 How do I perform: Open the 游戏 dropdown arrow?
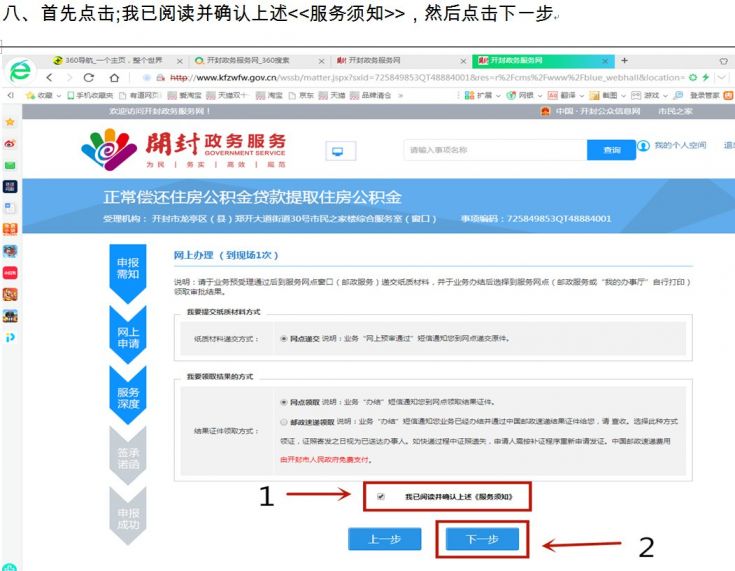tap(665, 96)
